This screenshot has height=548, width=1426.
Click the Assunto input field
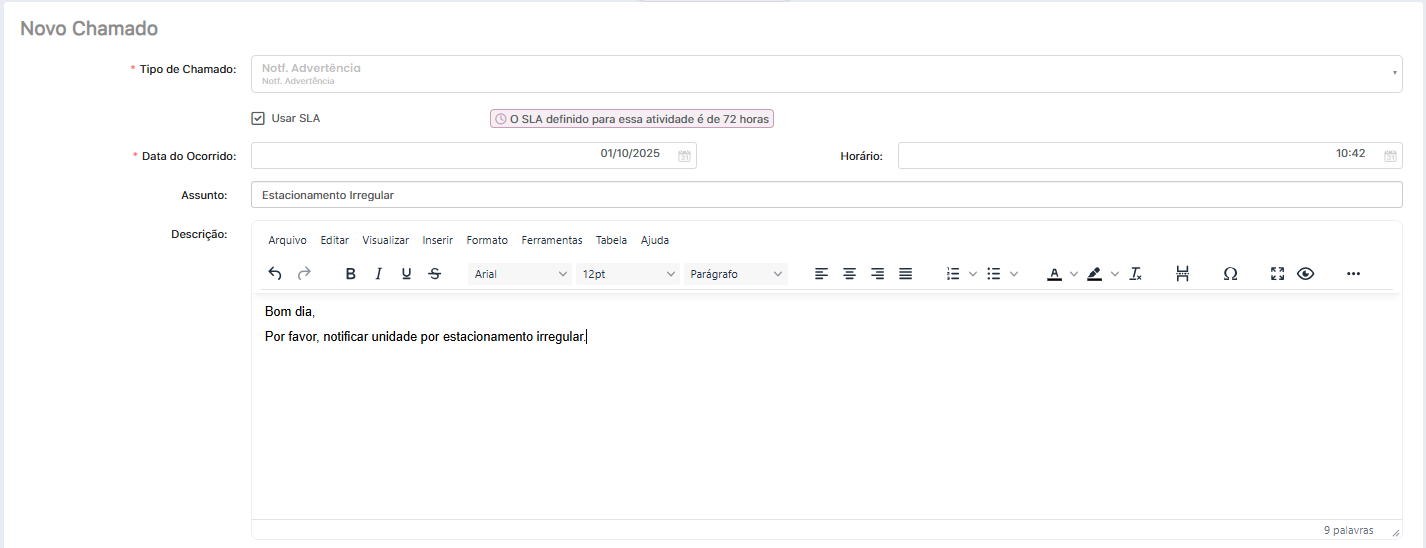click(825, 195)
